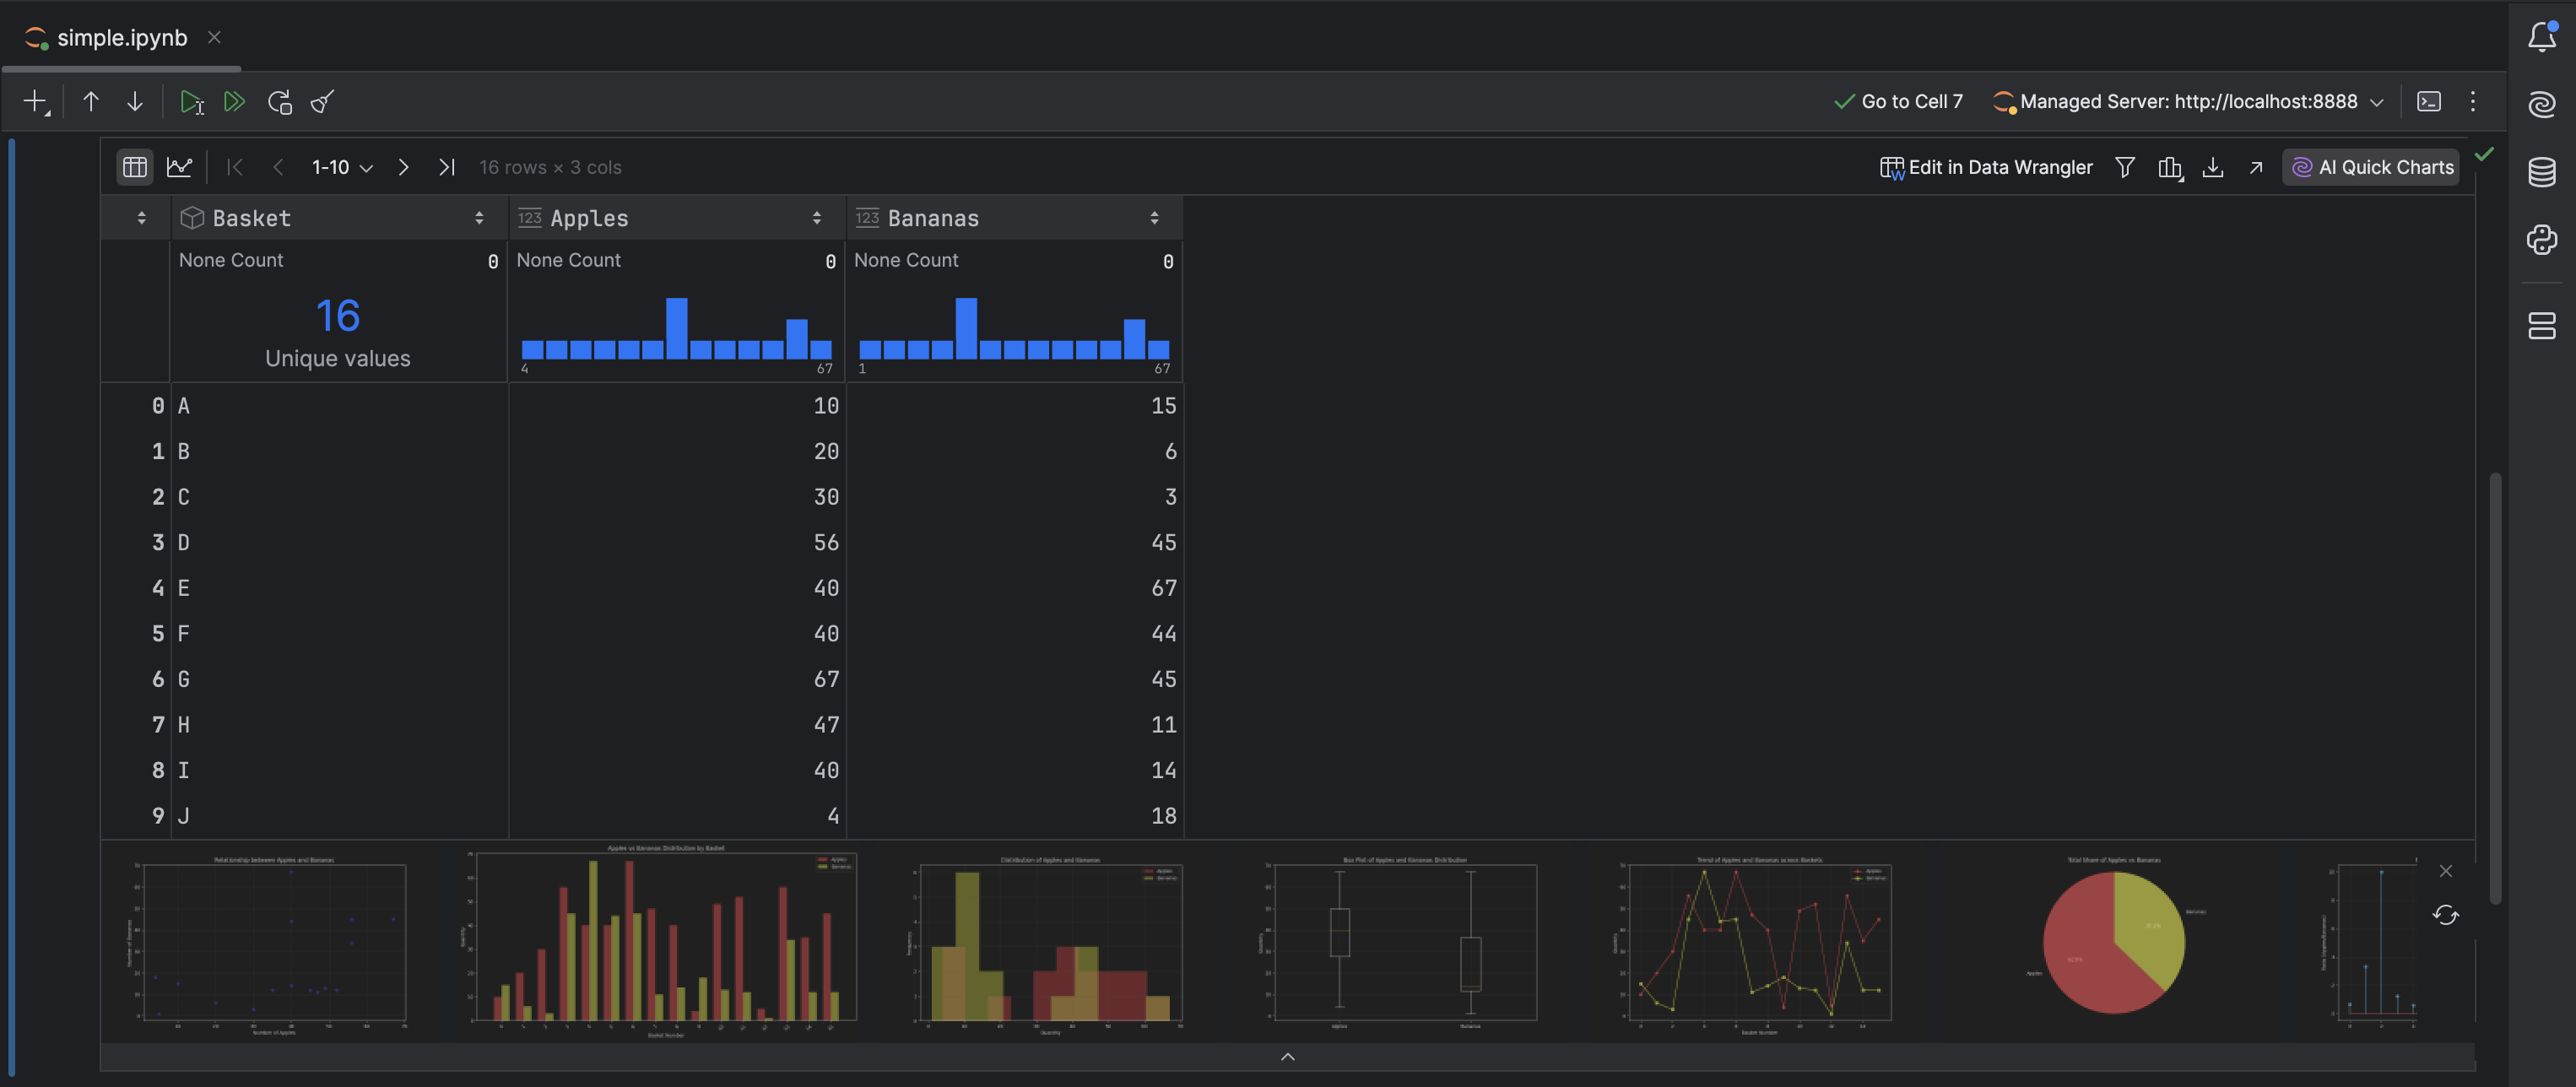Open the Python Console tool window
Viewport: 2576px width, 1087px height.
point(2541,240)
